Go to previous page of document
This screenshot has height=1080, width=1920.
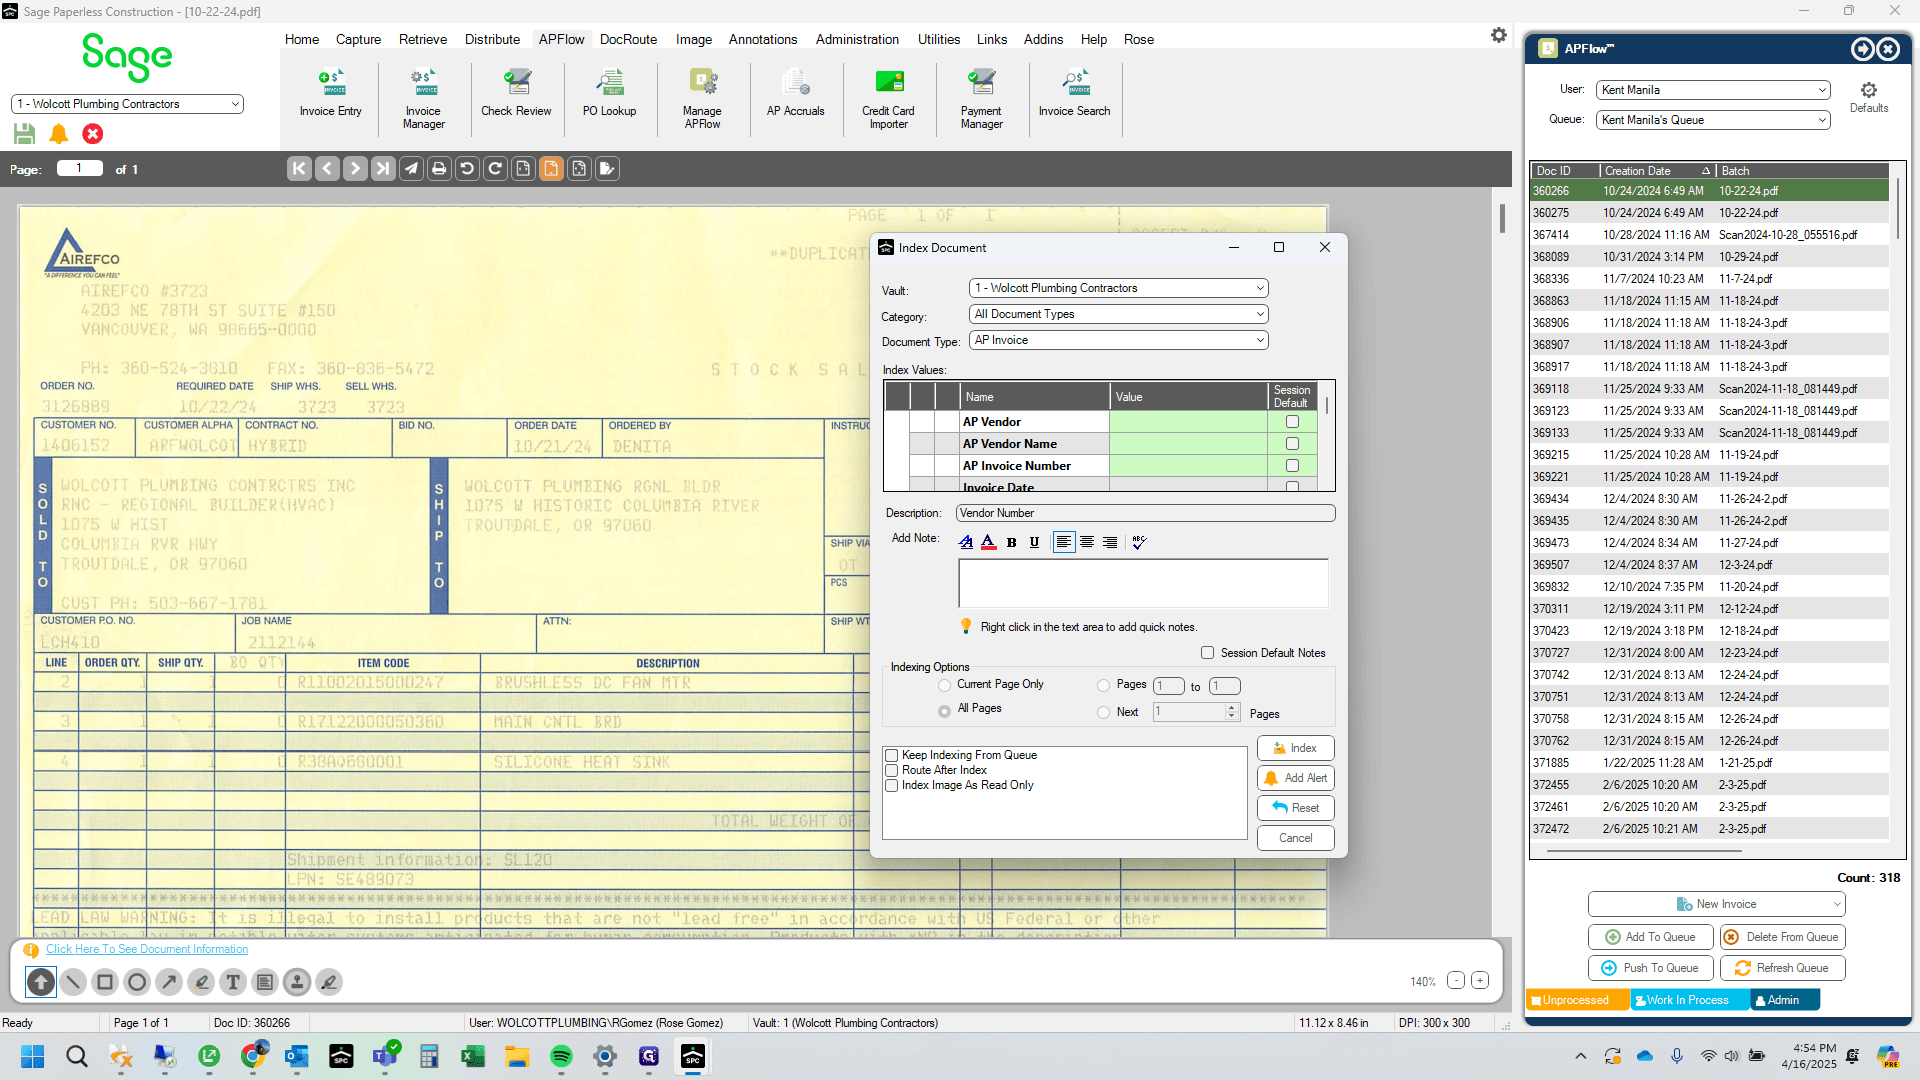pos(327,169)
